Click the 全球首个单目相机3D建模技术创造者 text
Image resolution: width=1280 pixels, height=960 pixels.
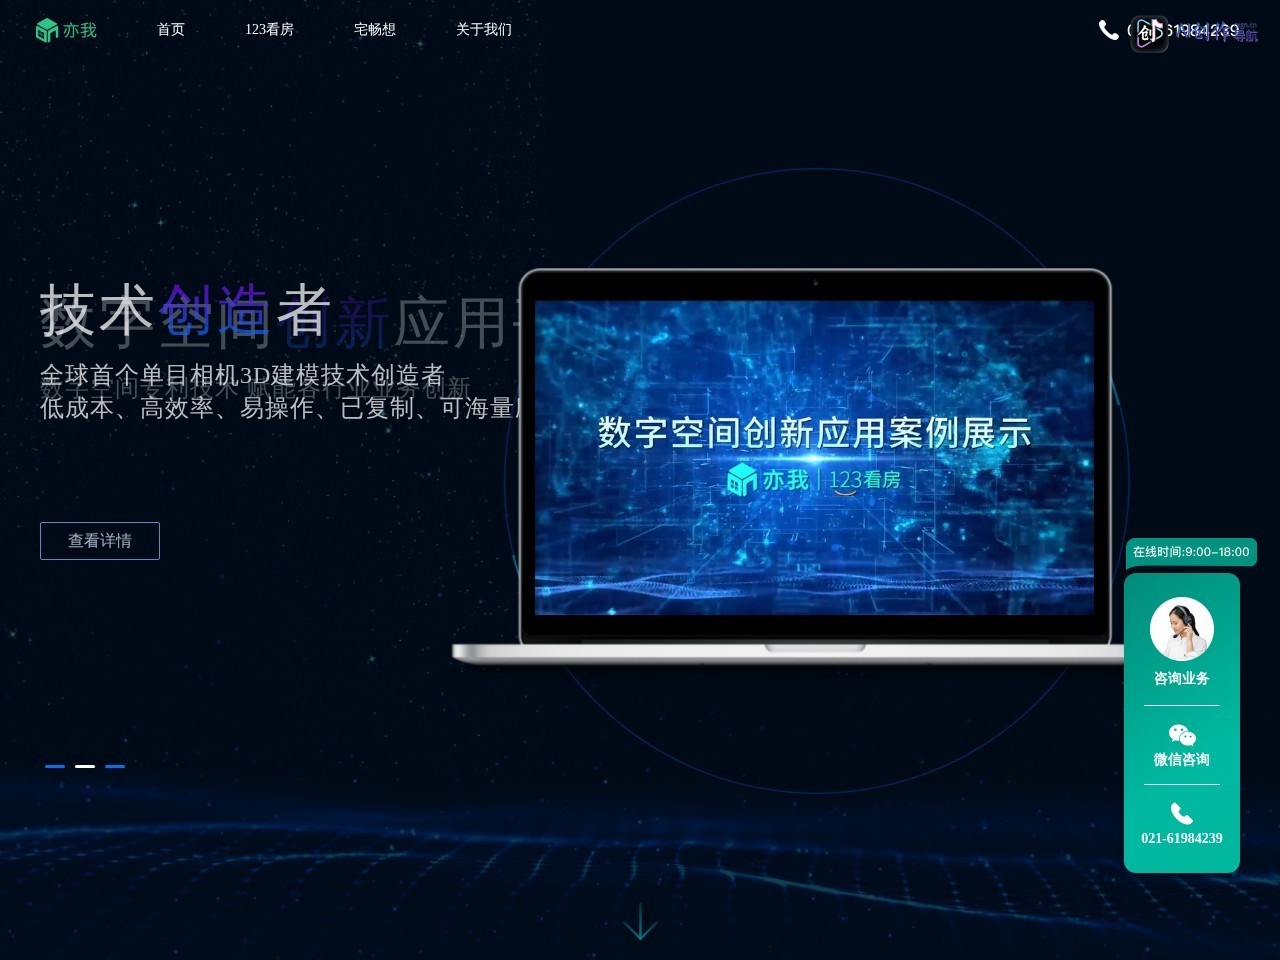(242, 375)
